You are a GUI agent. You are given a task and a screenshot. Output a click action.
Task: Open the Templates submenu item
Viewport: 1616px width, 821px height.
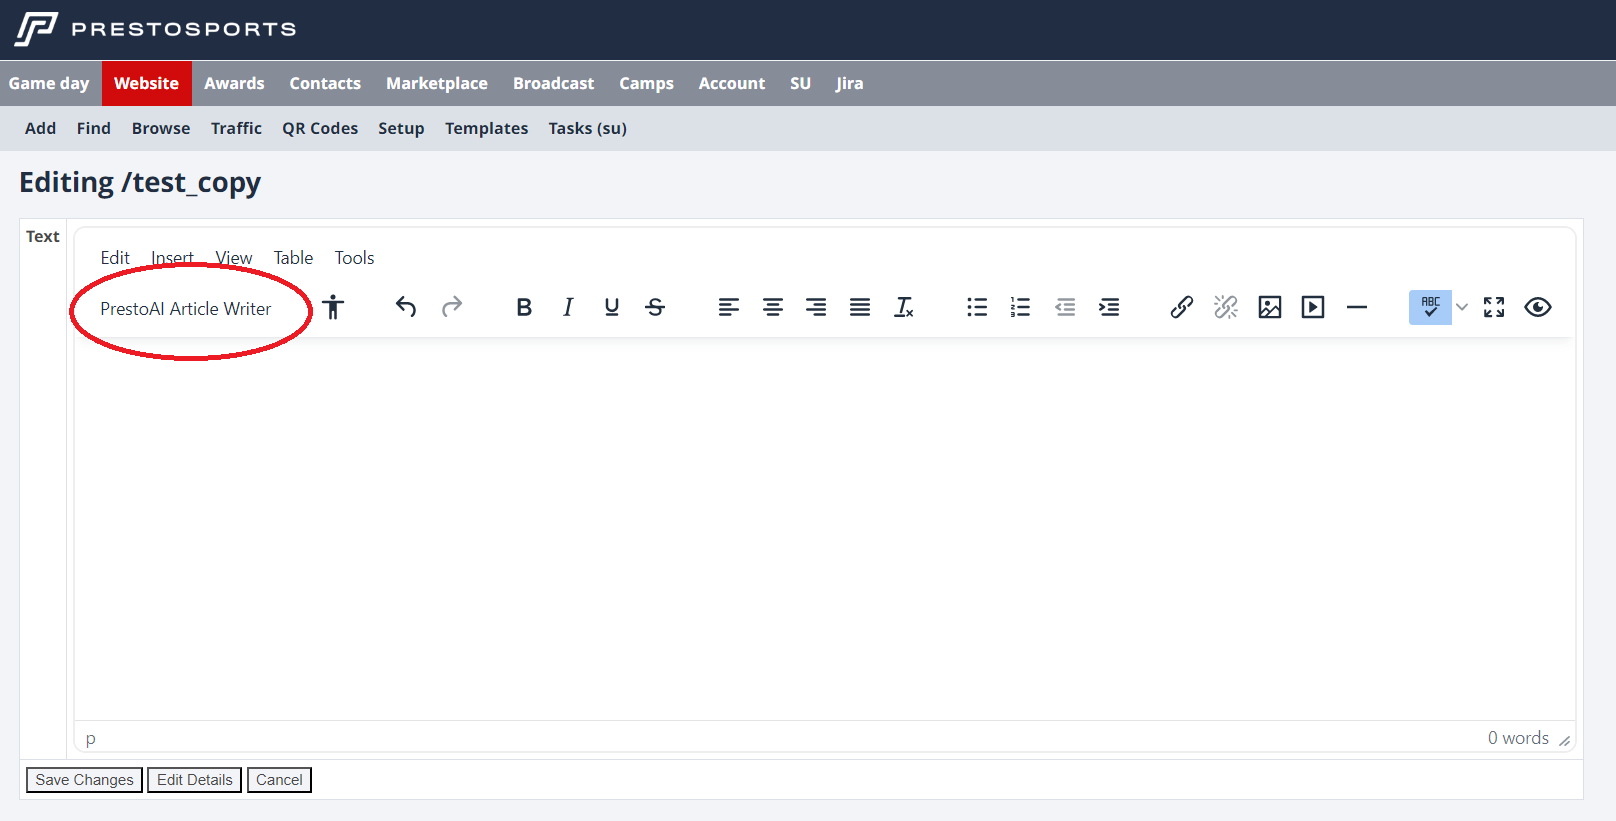coord(486,128)
